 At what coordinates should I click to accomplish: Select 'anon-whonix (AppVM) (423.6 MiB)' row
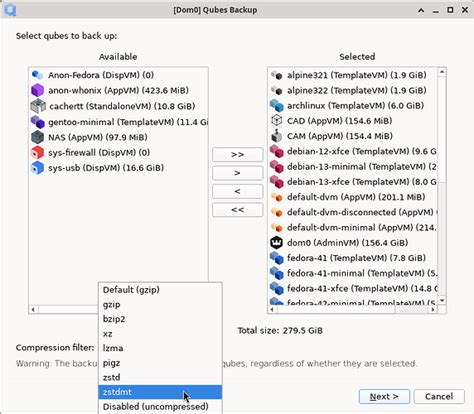[x=118, y=90]
